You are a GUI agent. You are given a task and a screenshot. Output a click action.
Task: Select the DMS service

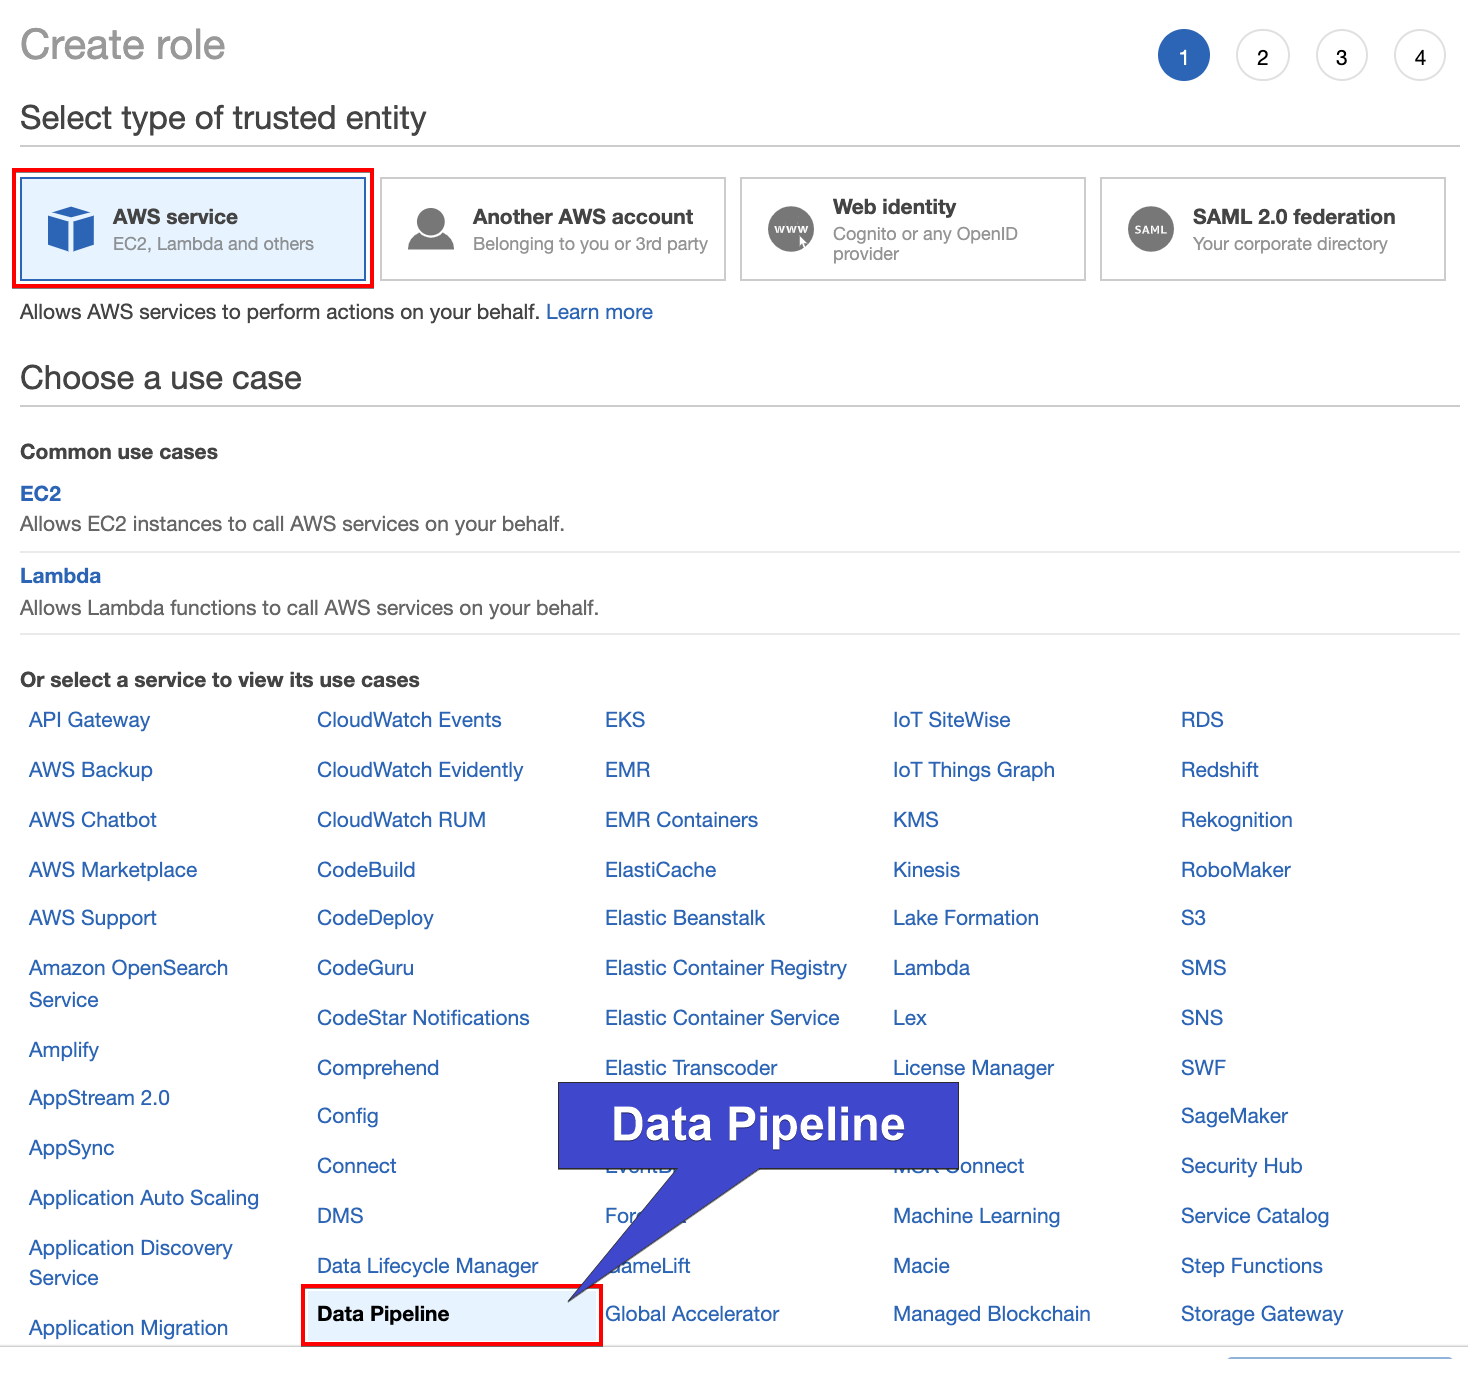[x=340, y=1216]
